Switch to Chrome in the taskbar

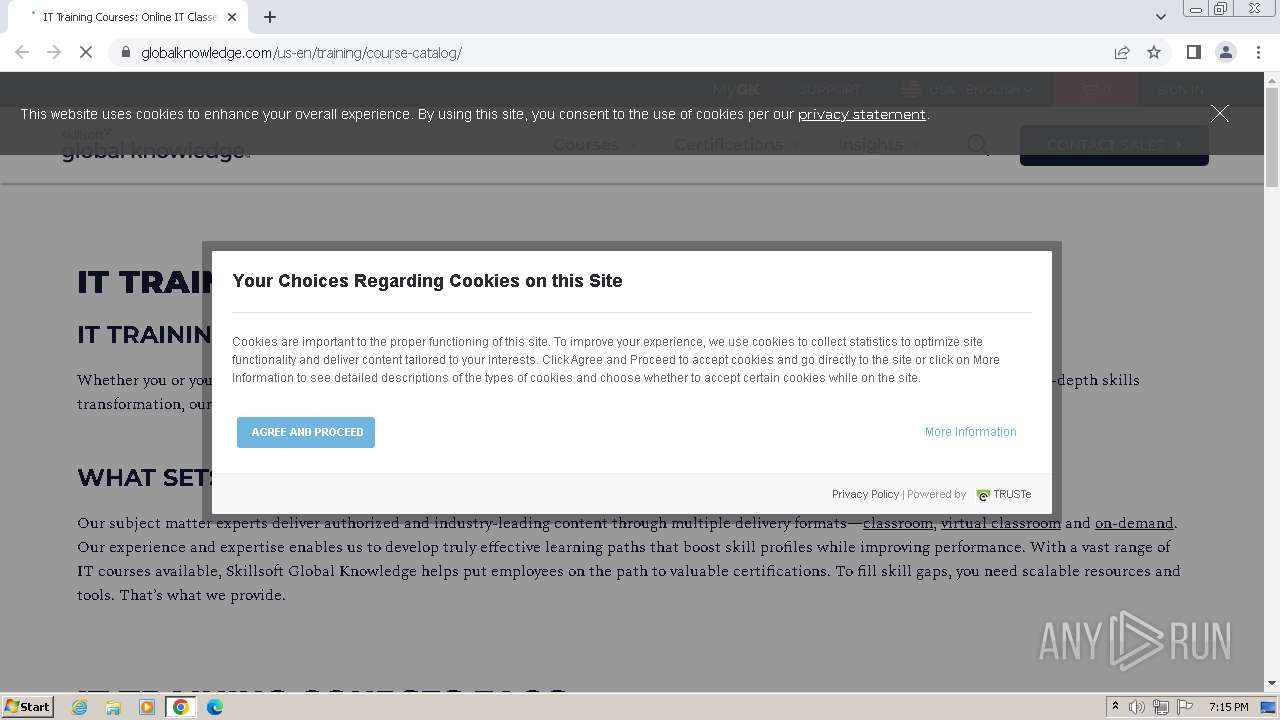[181, 707]
